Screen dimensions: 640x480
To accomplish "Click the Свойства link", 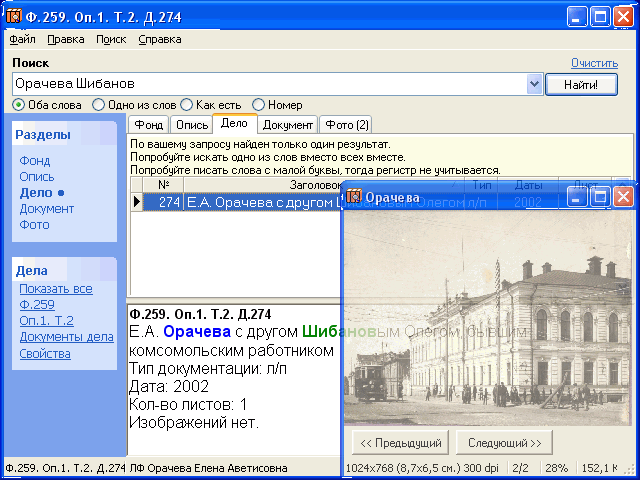I will pos(45,353).
